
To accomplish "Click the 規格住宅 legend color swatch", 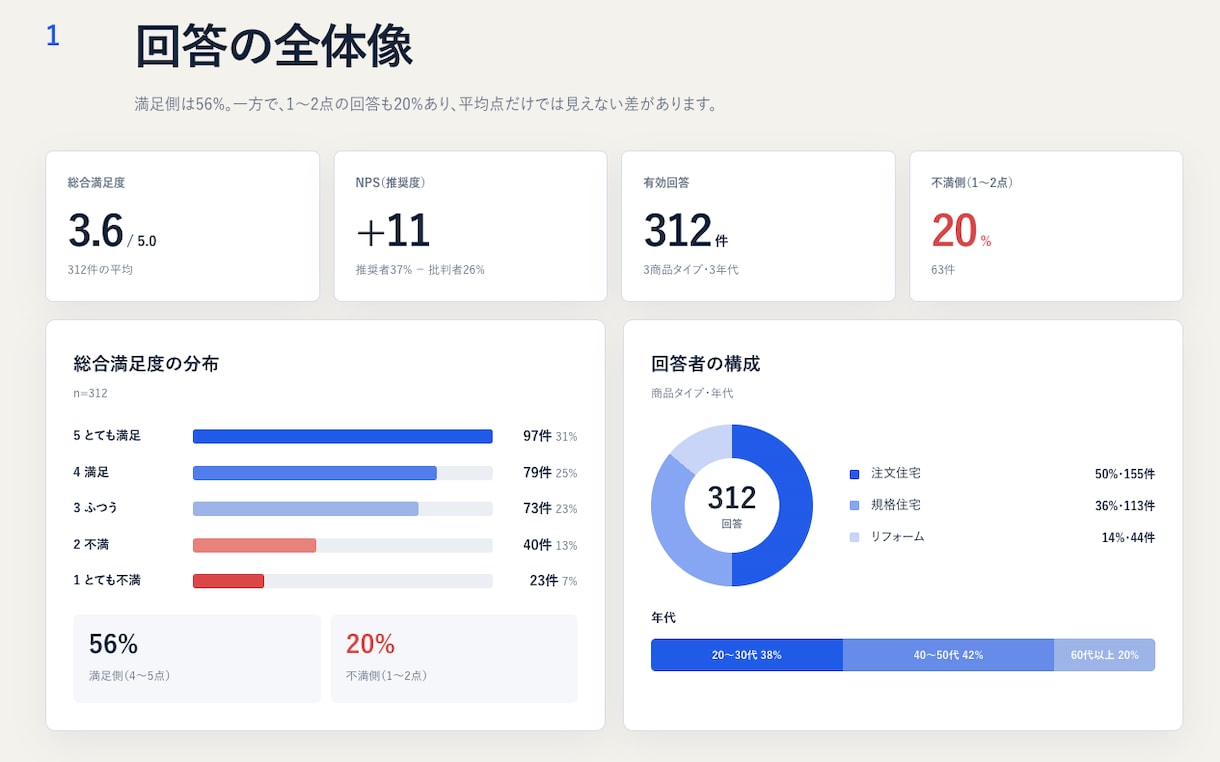I will (x=854, y=506).
